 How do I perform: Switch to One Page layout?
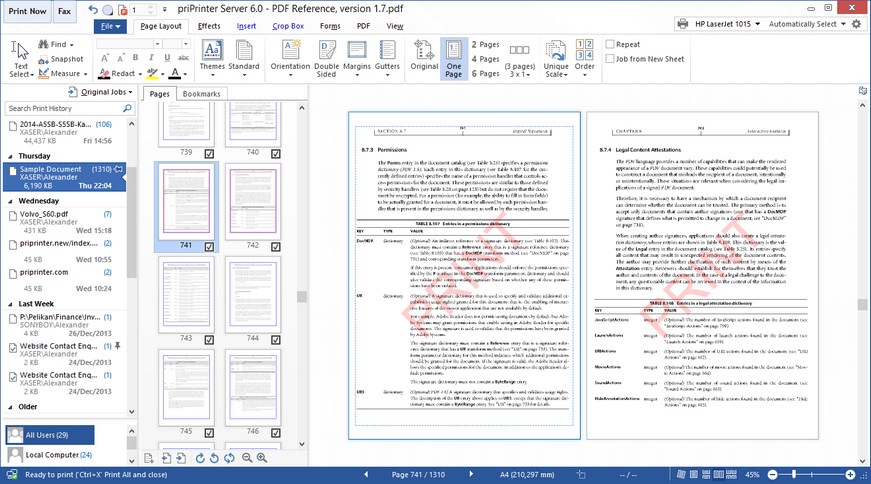[x=454, y=58]
